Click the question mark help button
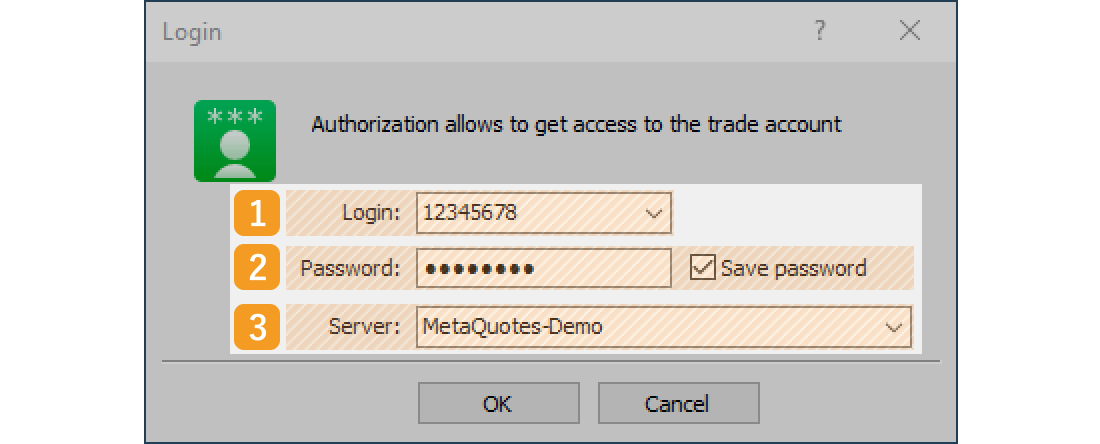The height and width of the screenshot is (444, 1100). (x=820, y=31)
